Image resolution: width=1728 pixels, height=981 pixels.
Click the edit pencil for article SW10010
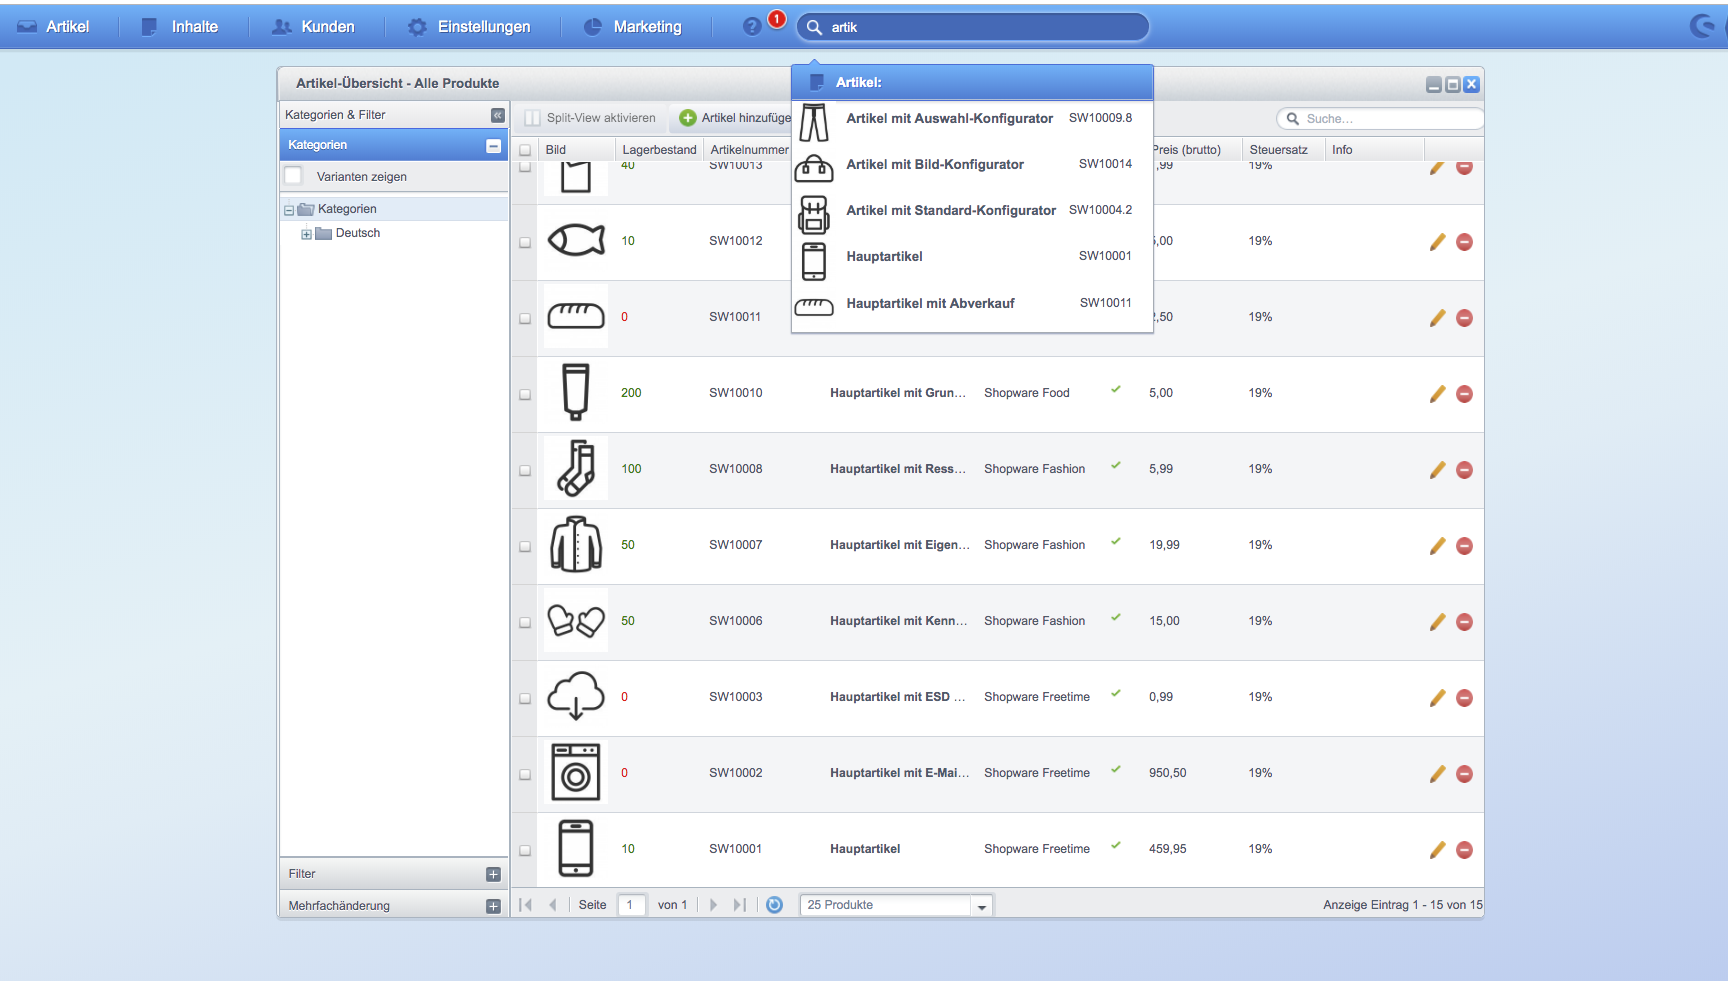click(x=1437, y=394)
